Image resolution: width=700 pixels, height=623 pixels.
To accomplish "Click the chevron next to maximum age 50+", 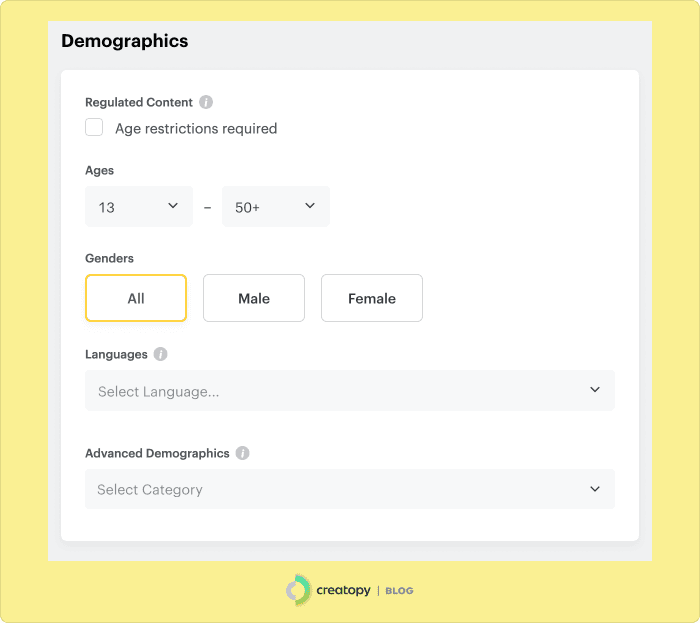I will (x=310, y=206).
